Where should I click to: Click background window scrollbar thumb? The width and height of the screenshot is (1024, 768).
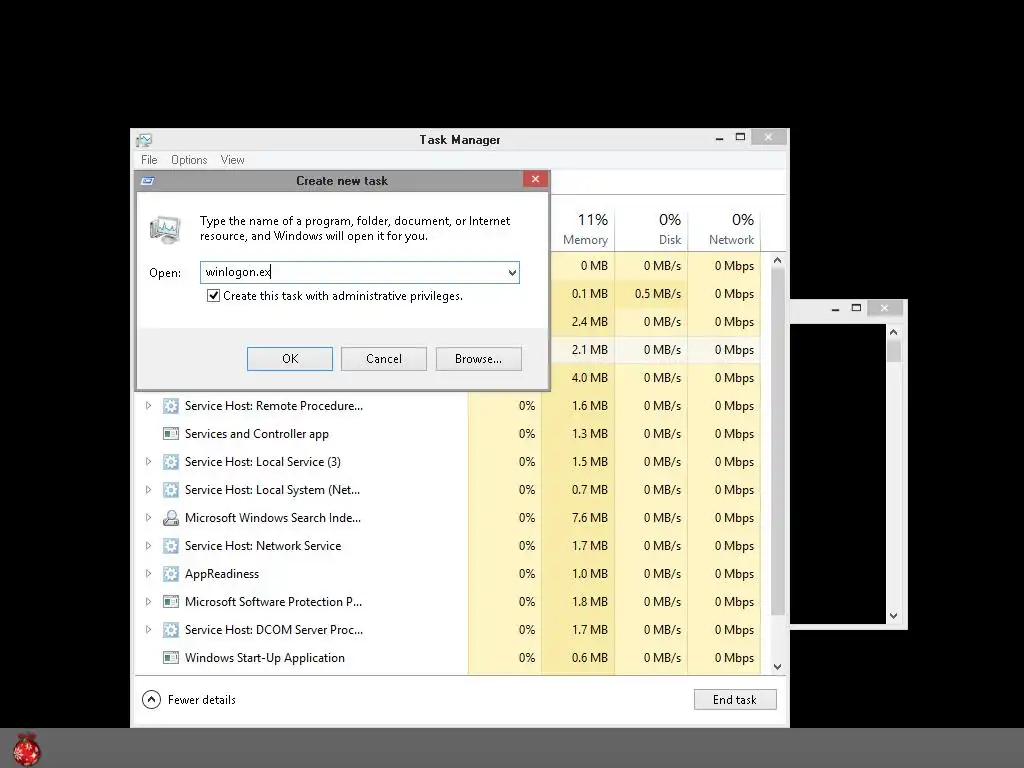click(893, 351)
